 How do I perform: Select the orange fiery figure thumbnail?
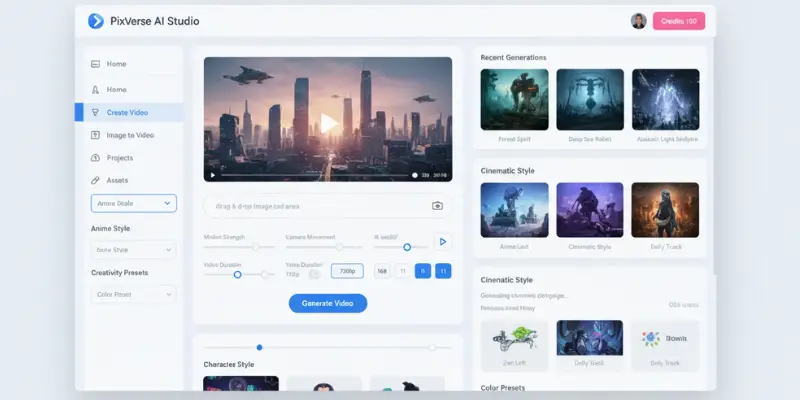pos(665,210)
